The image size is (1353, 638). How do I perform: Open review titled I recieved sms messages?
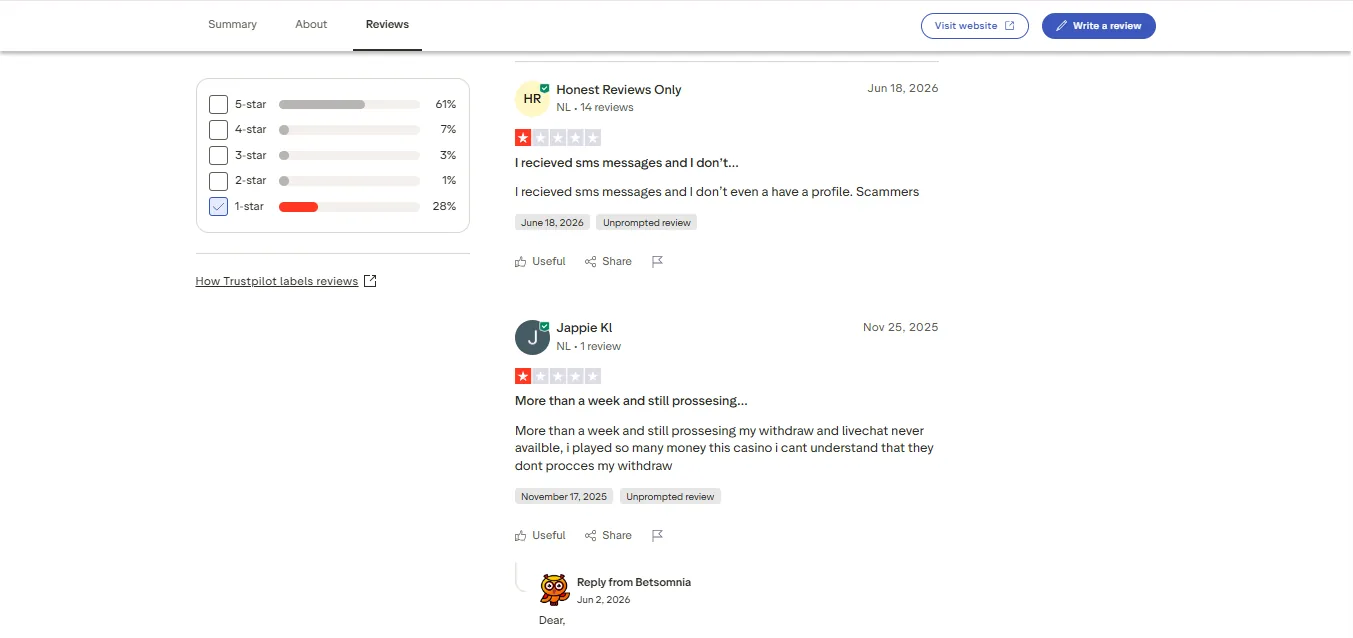coord(627,163)
